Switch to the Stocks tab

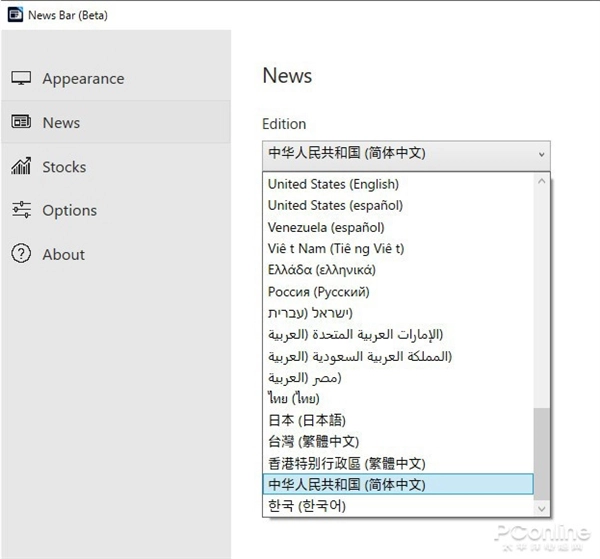click(64, 167)
